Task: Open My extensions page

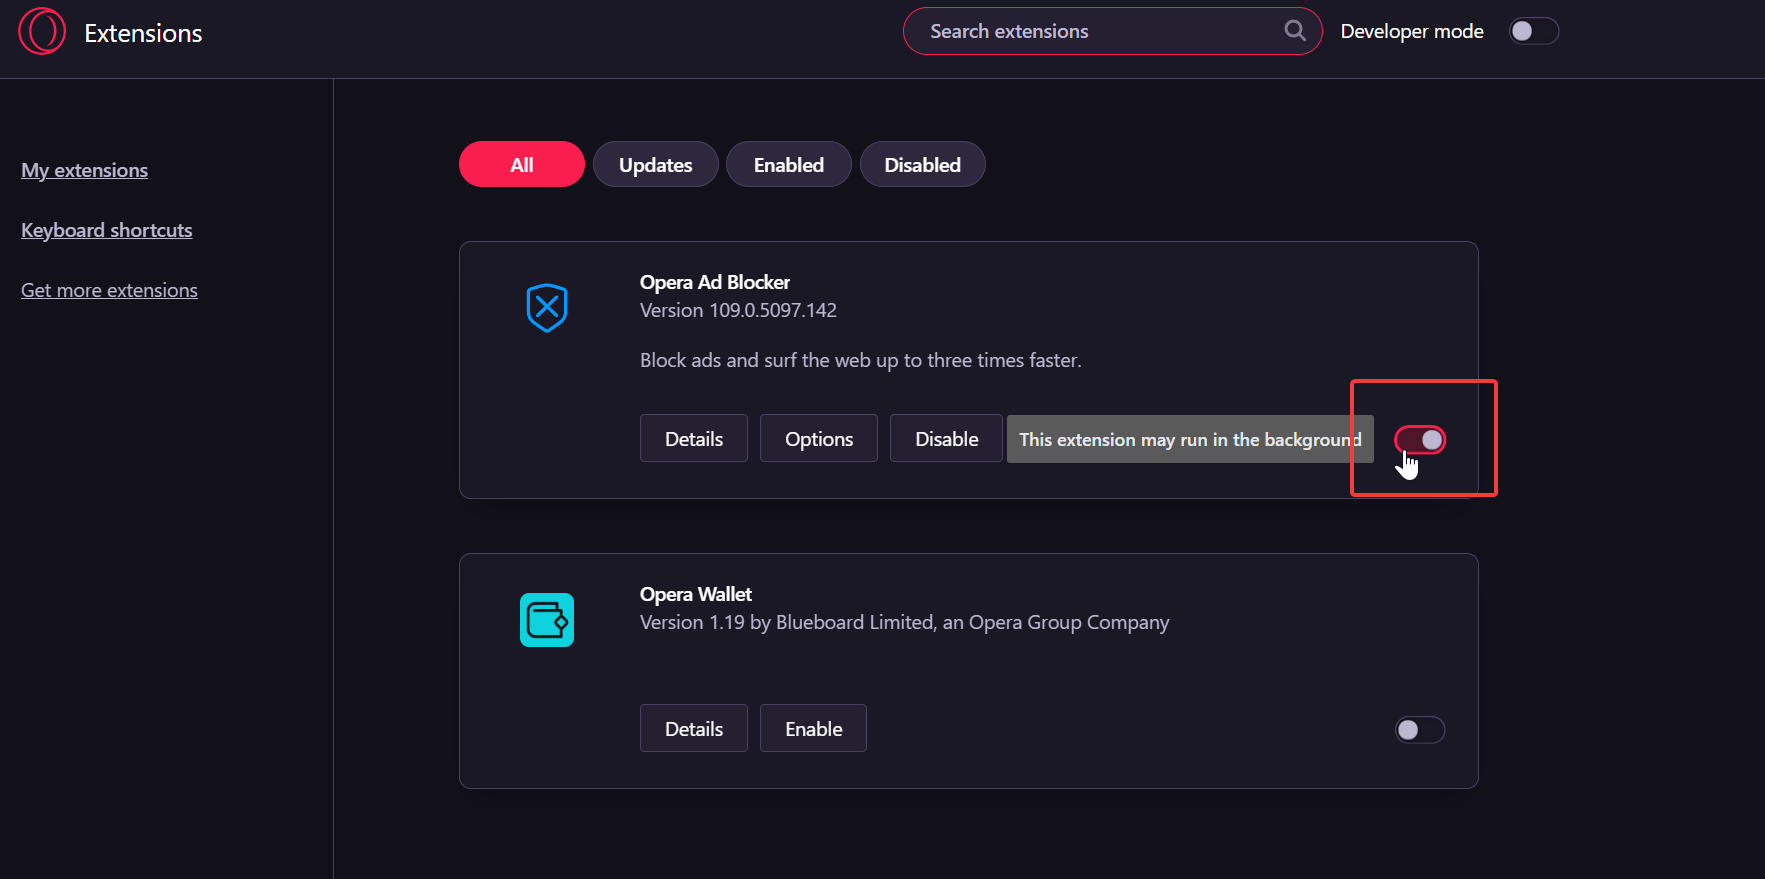Action: click(x=85, y=171)
